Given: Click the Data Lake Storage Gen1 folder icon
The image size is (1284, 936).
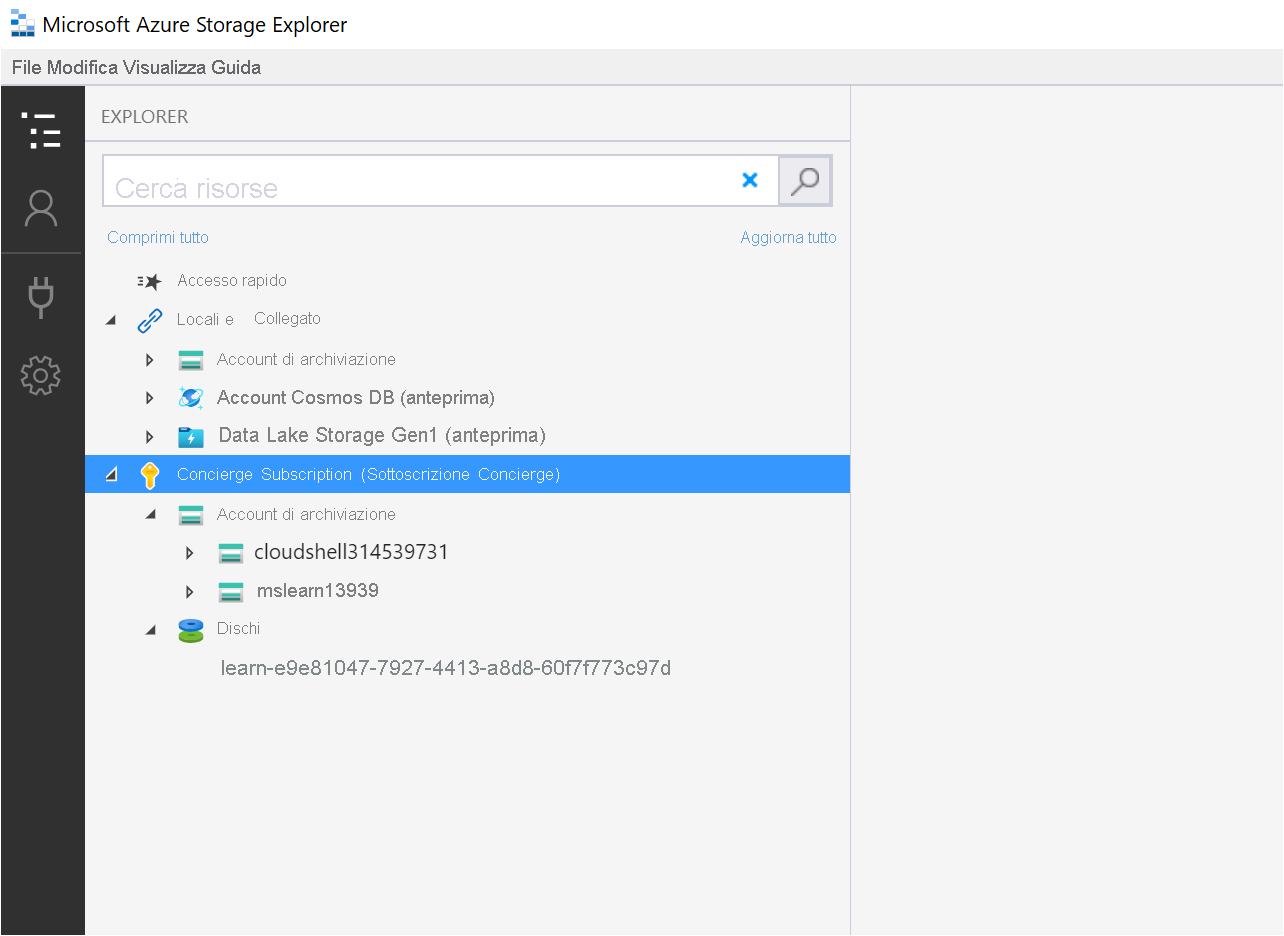Looking at the screenshot, I should [x=190, y=437].
